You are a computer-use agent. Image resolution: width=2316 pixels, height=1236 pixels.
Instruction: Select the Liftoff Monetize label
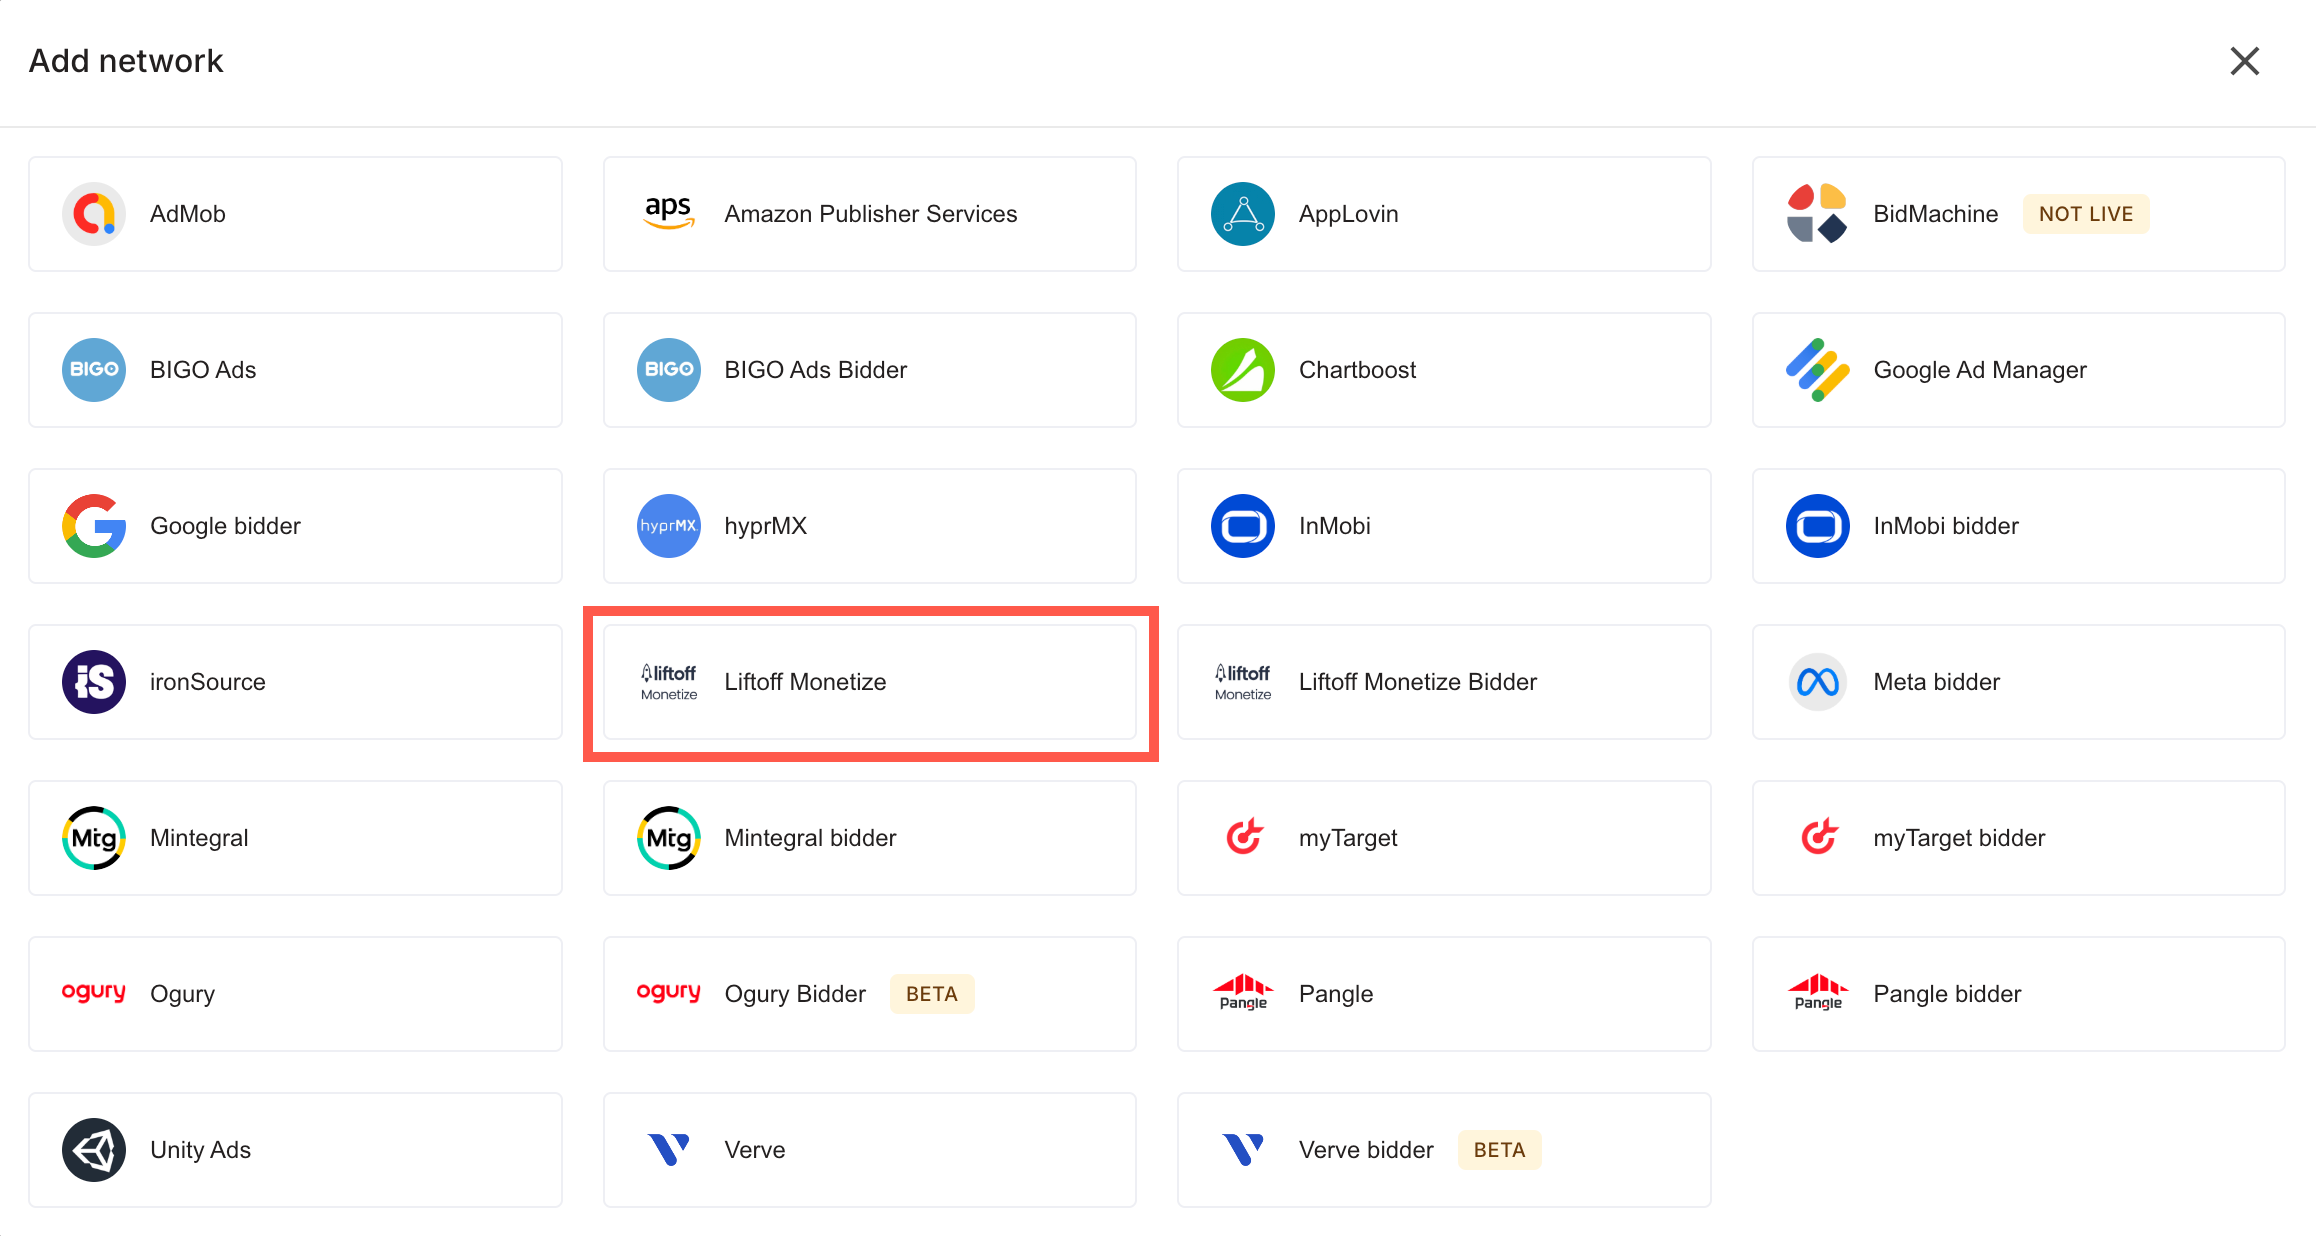(x=806, y=682)
